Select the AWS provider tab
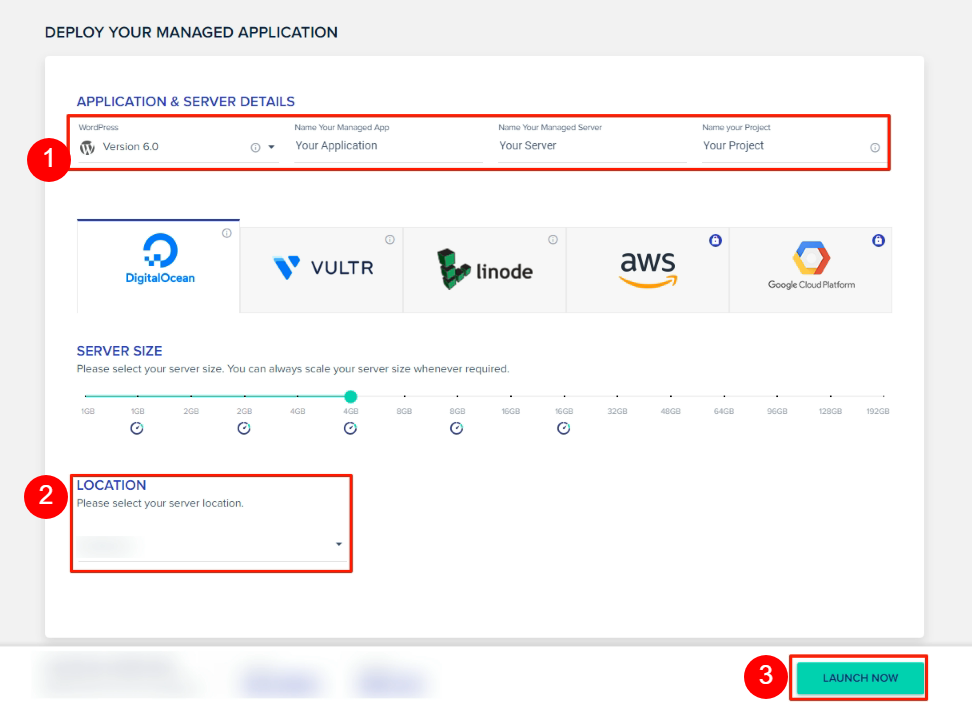Image resolution: width=972 pixels, height=702 pixels. tap(647, 270)
